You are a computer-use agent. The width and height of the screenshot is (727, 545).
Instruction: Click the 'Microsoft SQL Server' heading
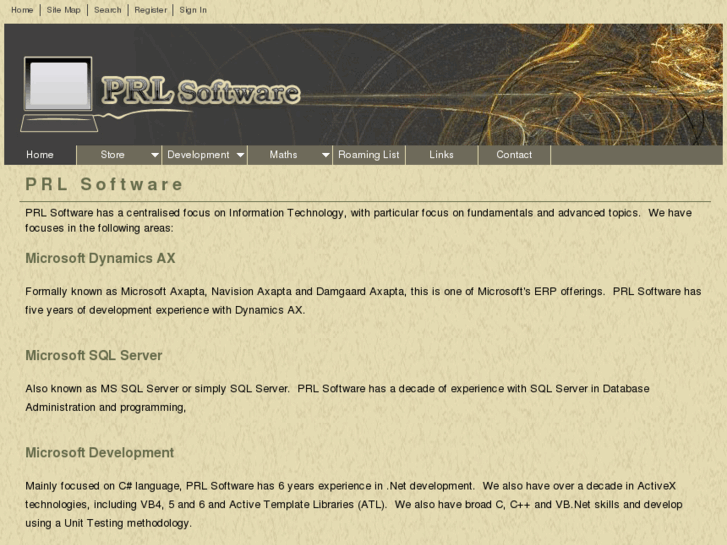pyautogui.click(x=94, y=356)
